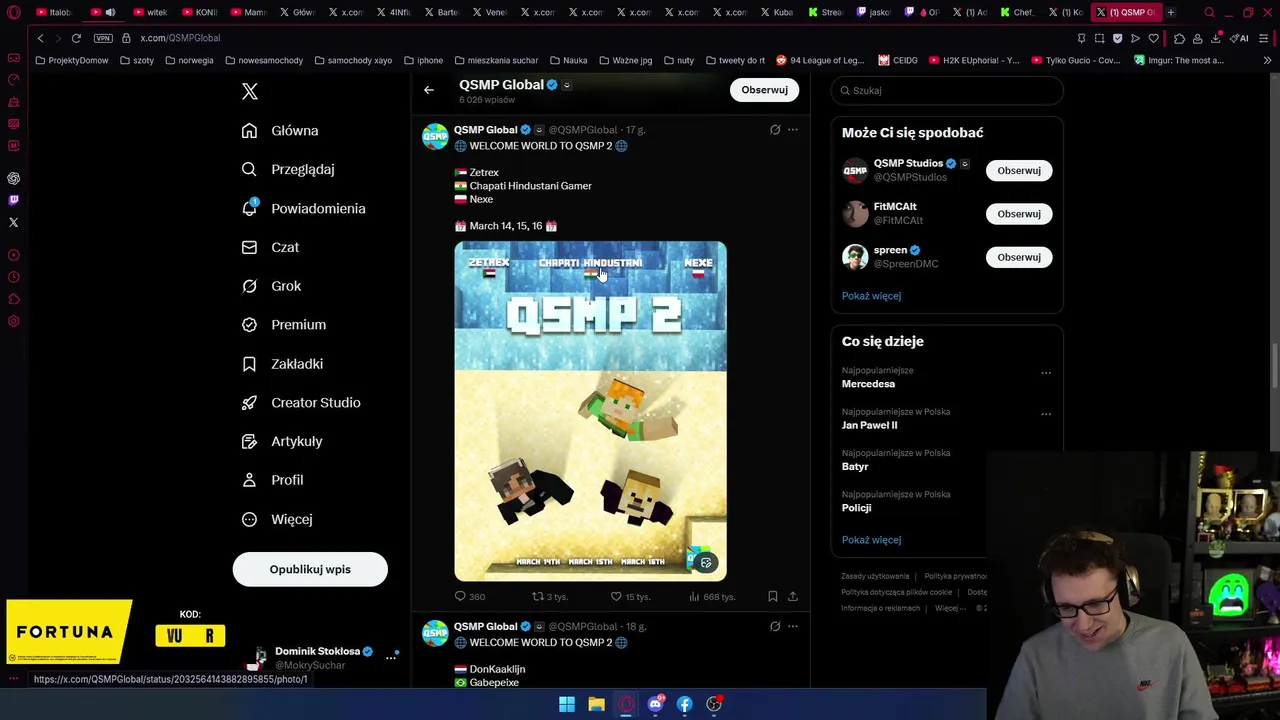Image resolution: width=1280 pixels, height=720 pixels.
Task: Open options for Mercedesa trend
Action: pyautogui.click(x=1046, y=373)
